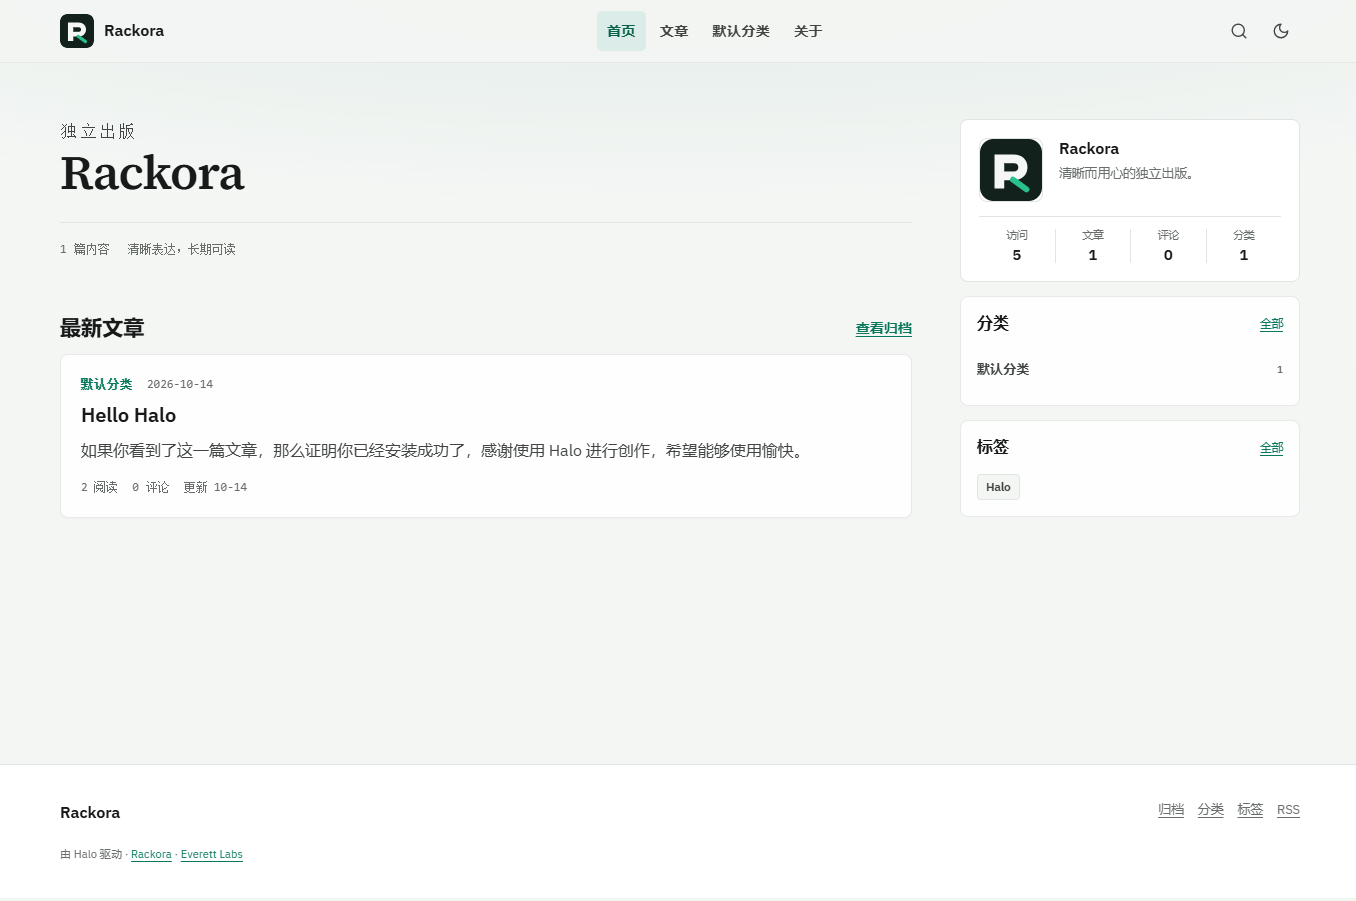Click the 访问 stat showing 5

click(1017, 245)
